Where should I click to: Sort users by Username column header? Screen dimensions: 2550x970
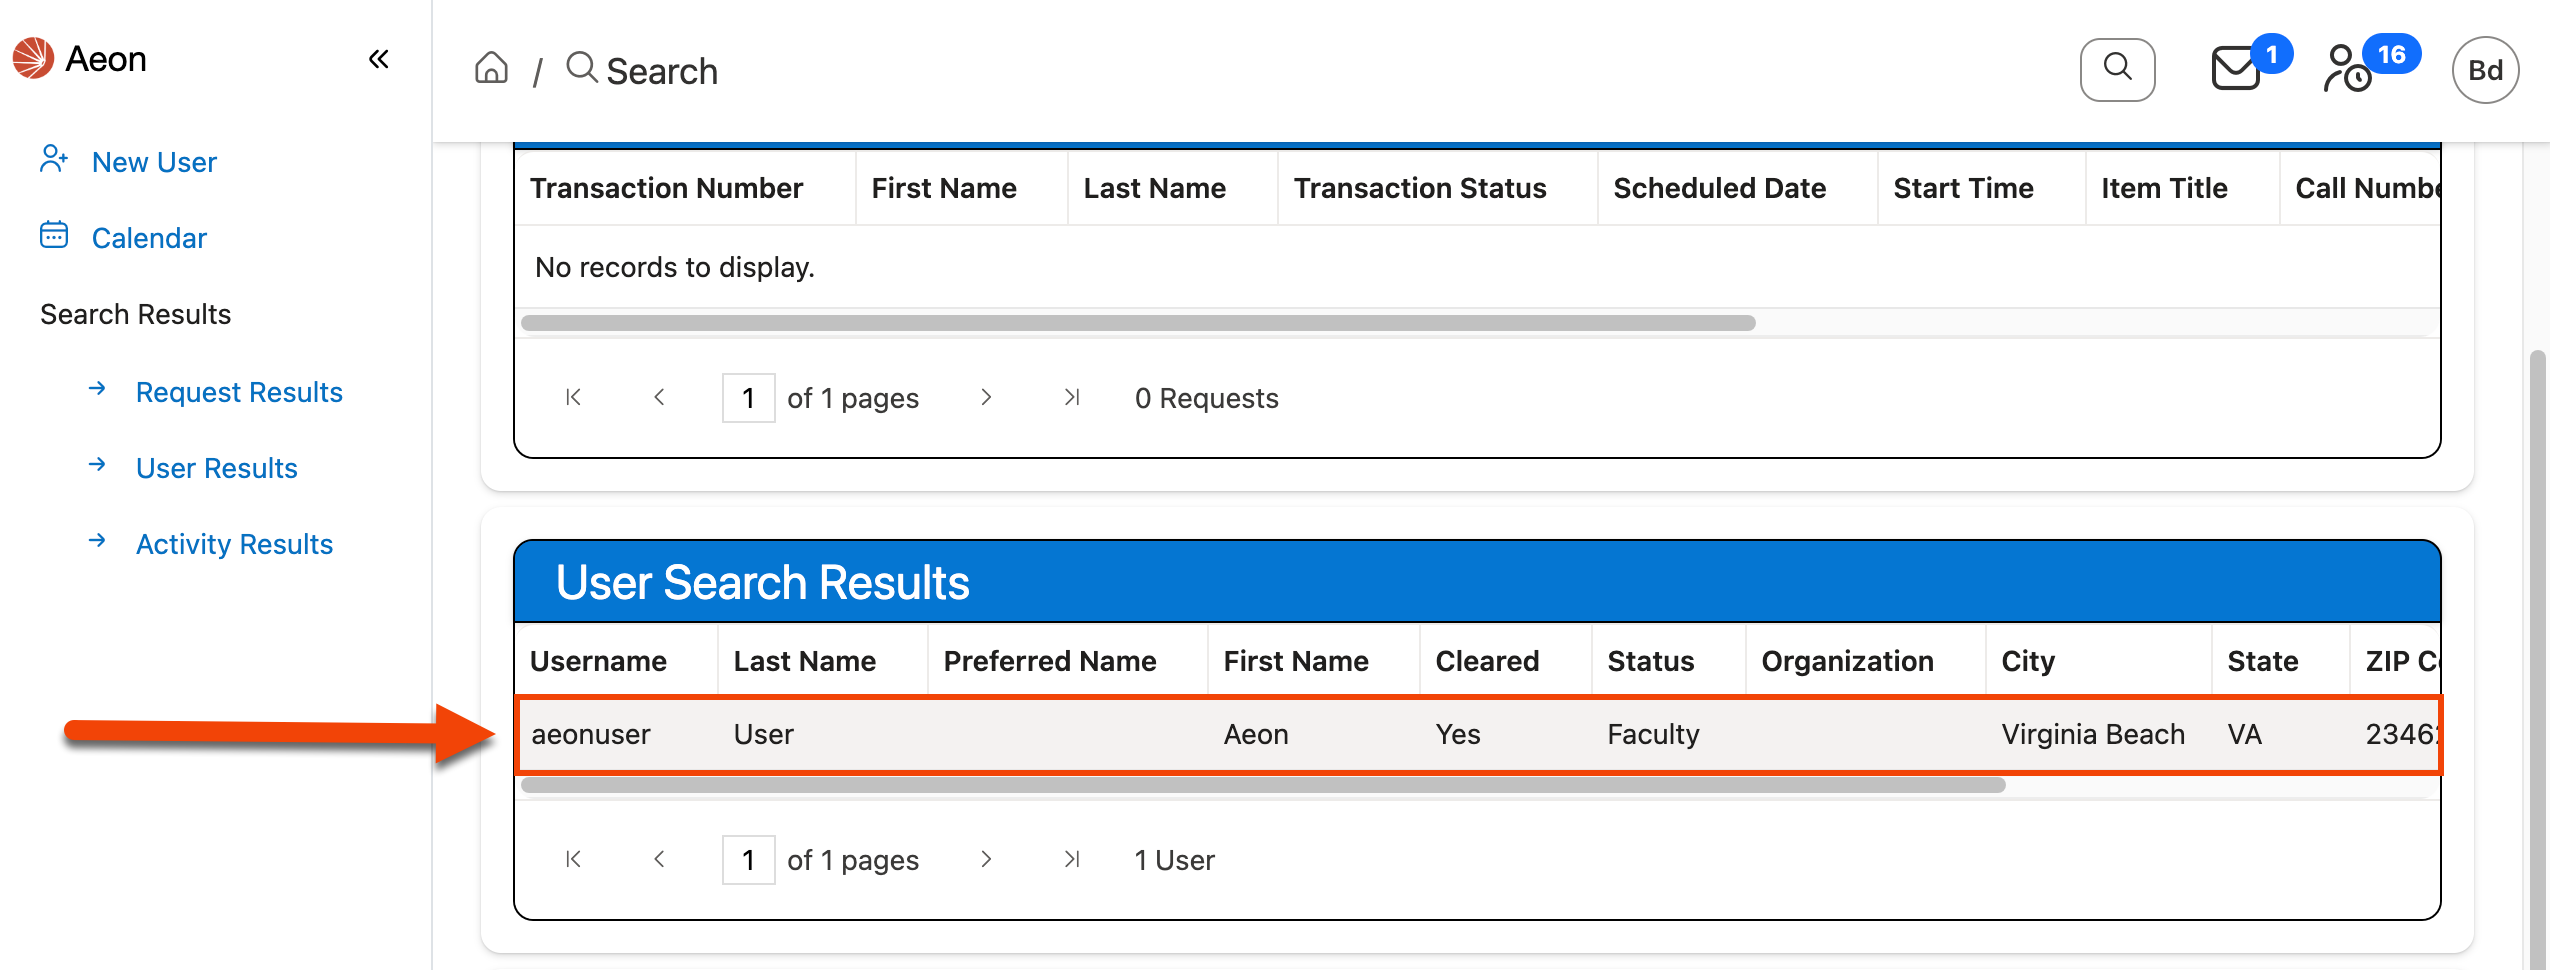coord(598,661)
